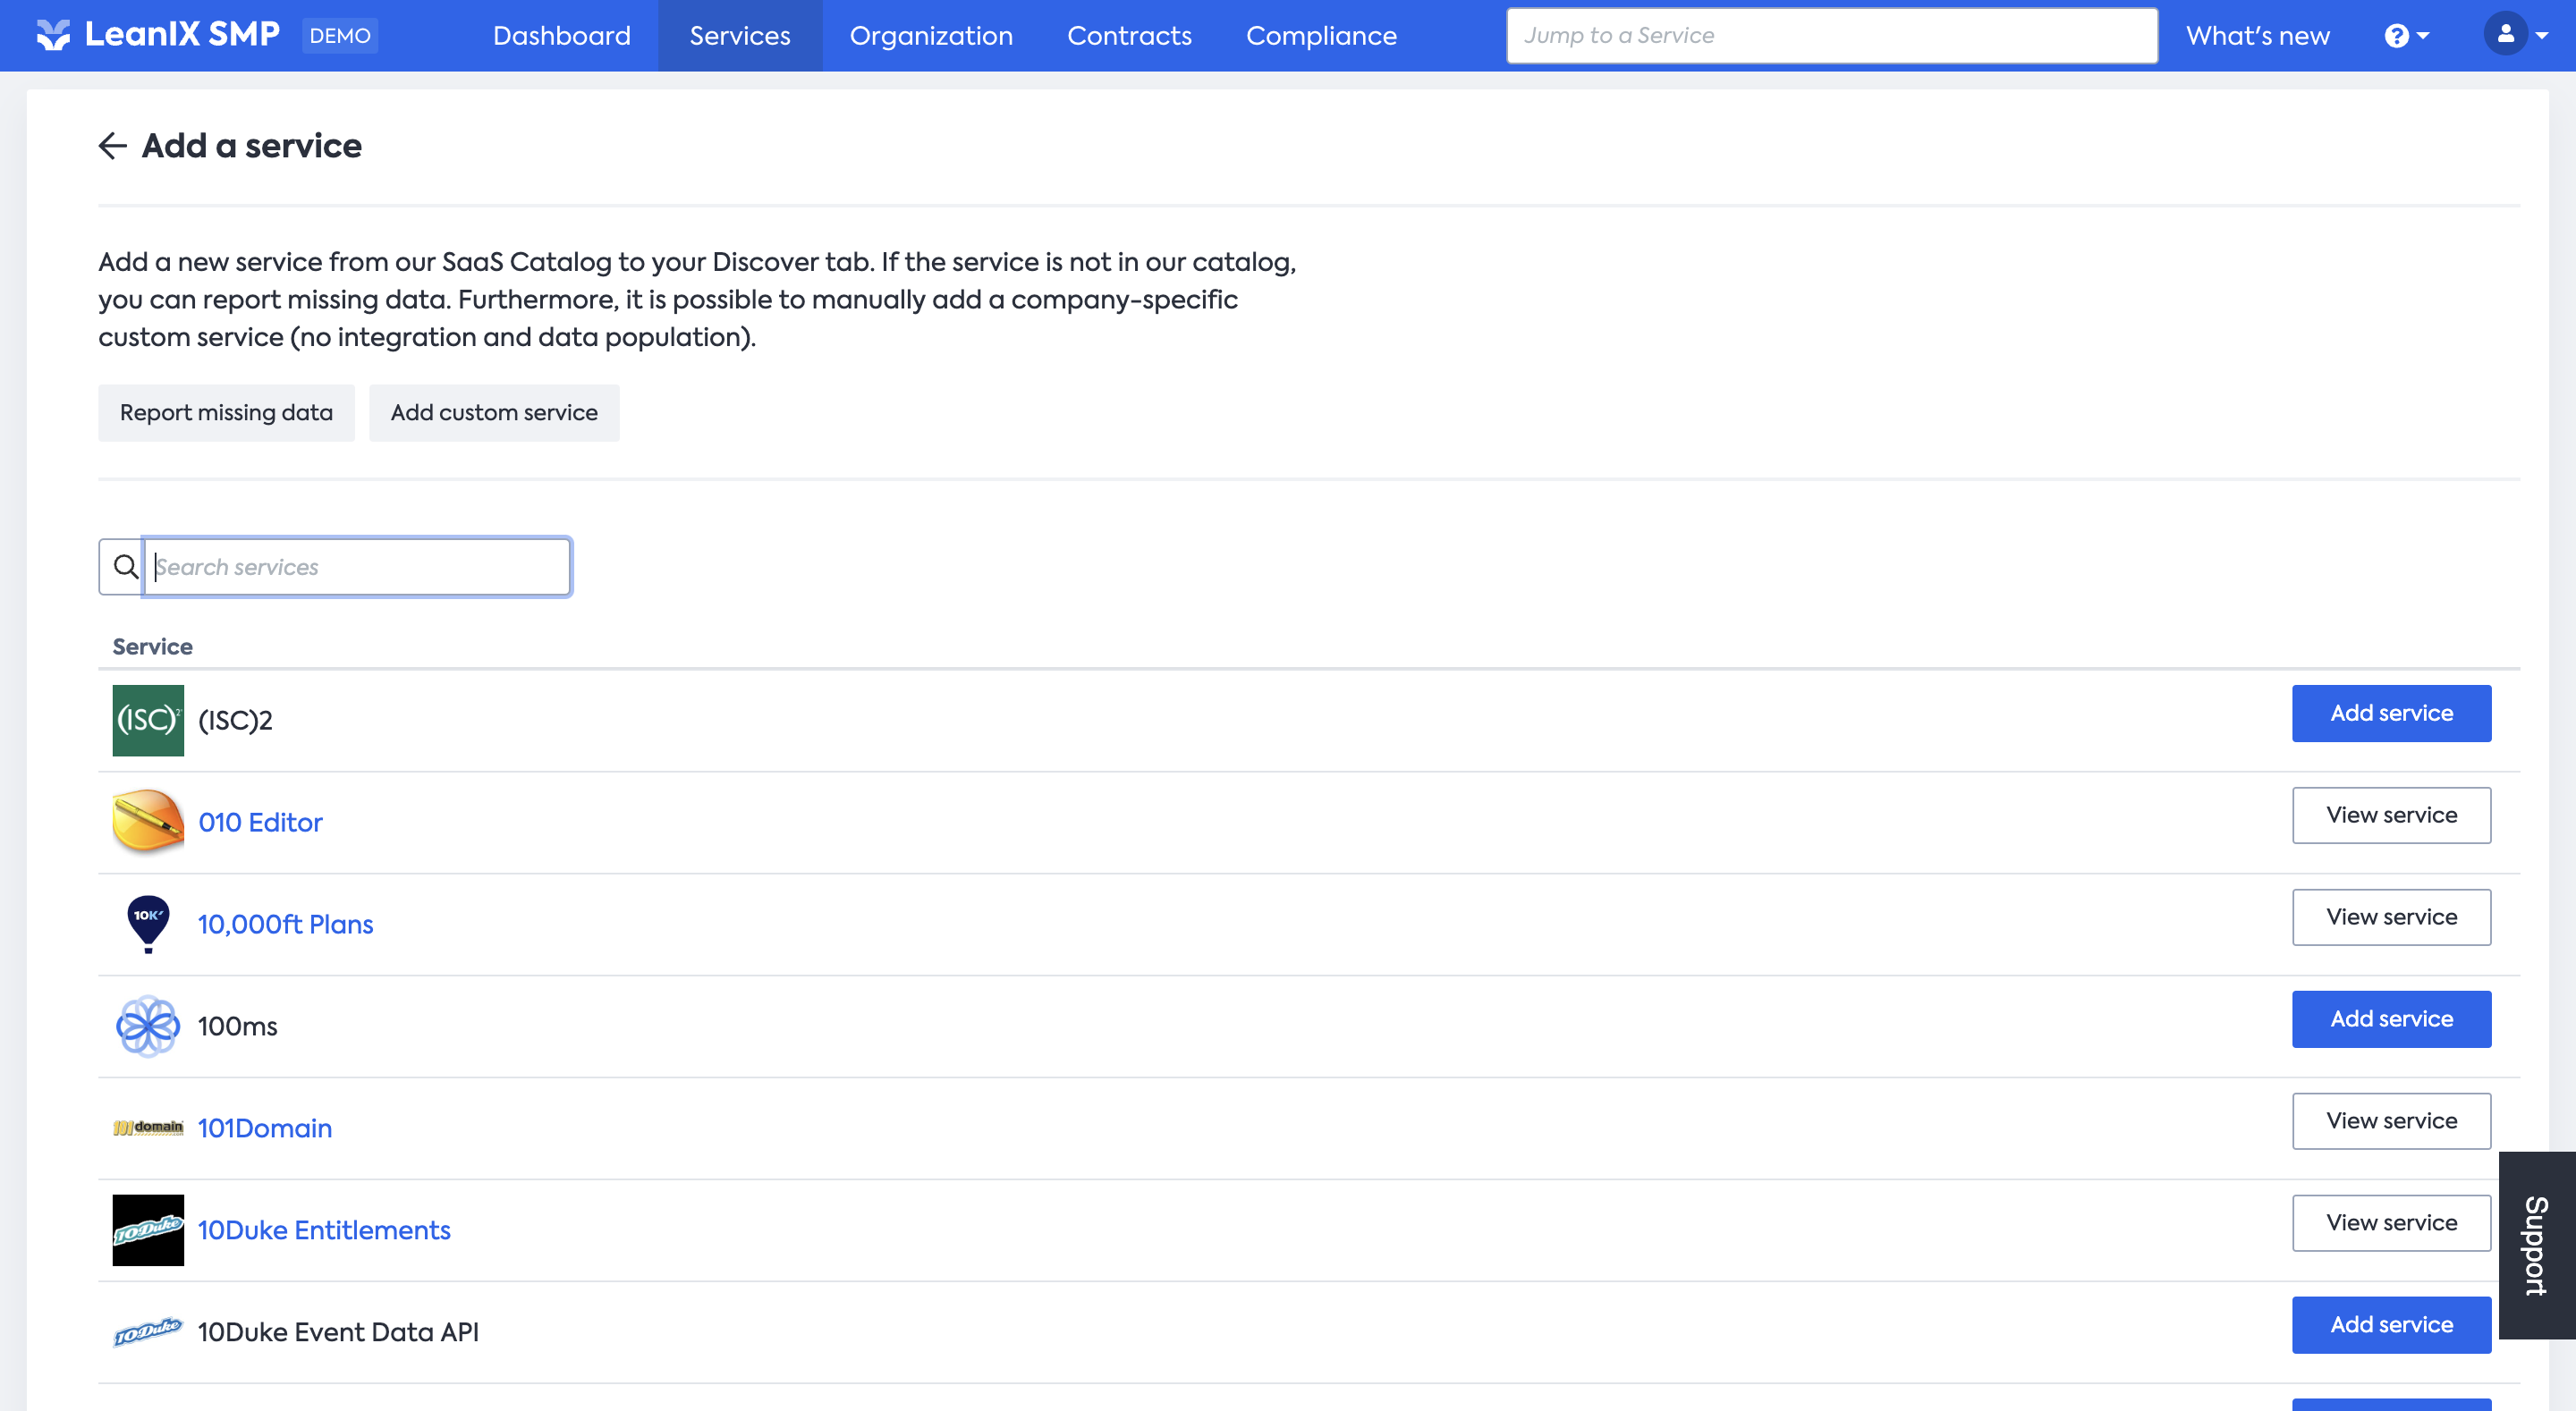Click the 100ms flower logo icon
The image size is (2576, 1411).
pyautogui.click(x=148, y=1026)
